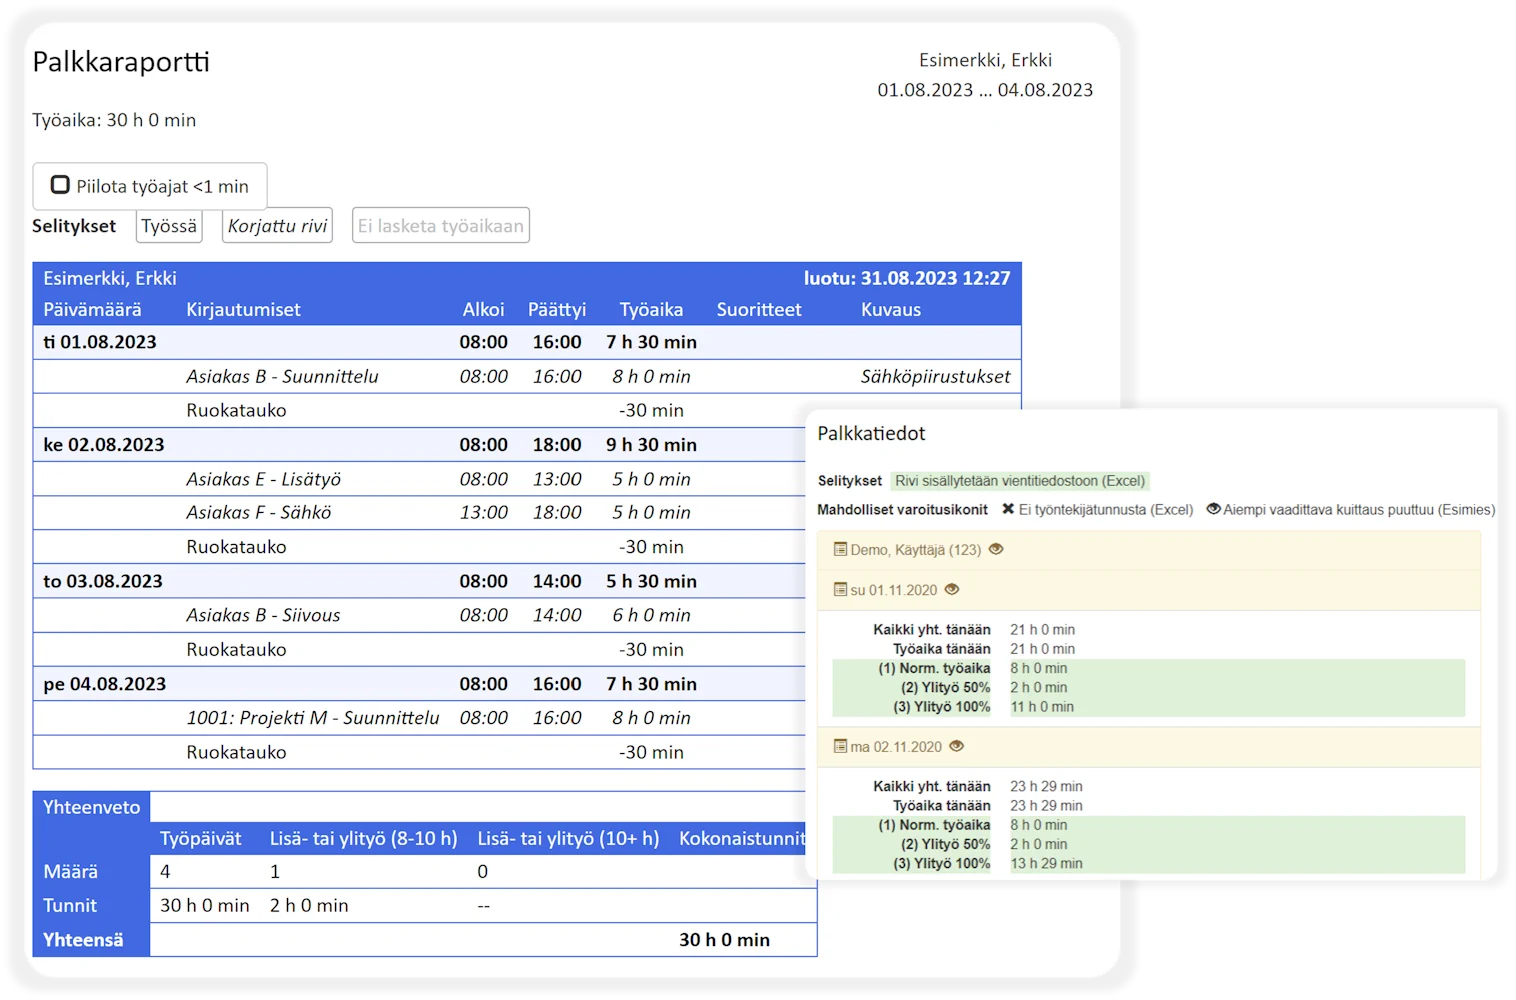Click the Kirjautumiset column header
Viewport: 1516px width, 1000px height.
[x=243, y=310]
